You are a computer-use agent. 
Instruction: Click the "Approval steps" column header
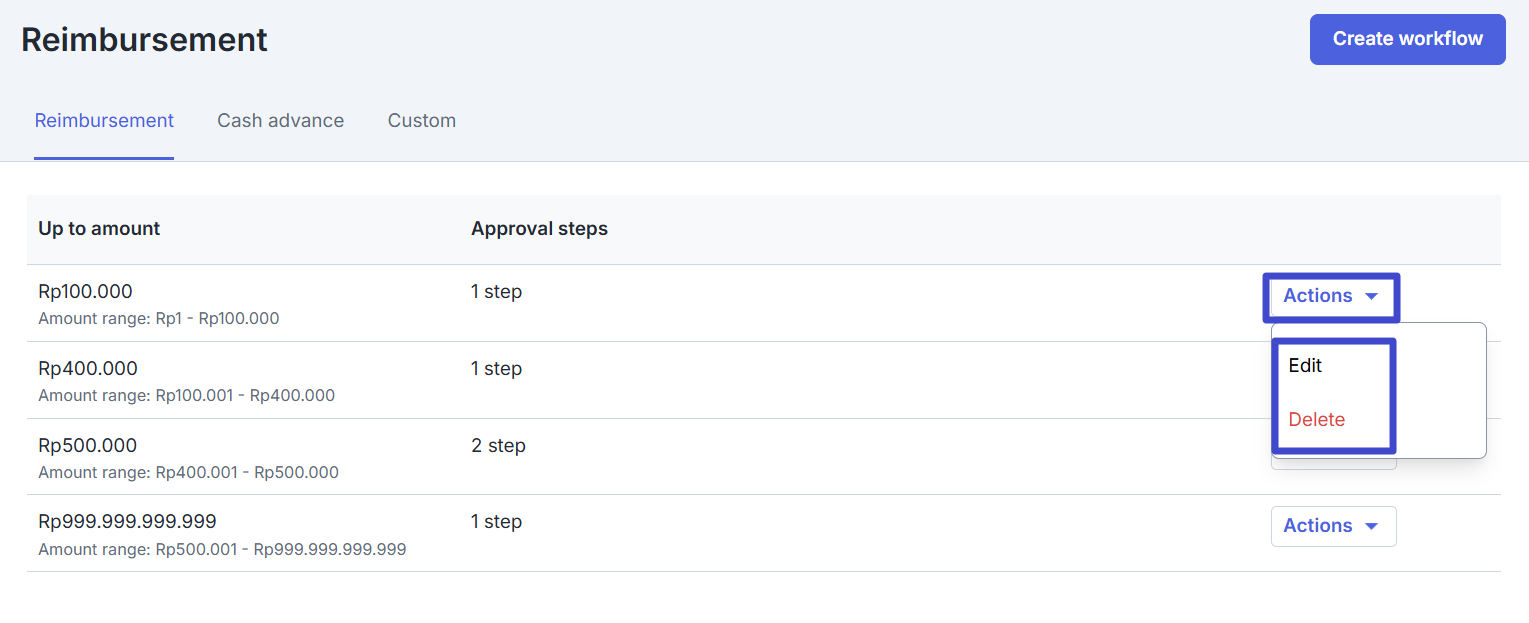(539, 229)
